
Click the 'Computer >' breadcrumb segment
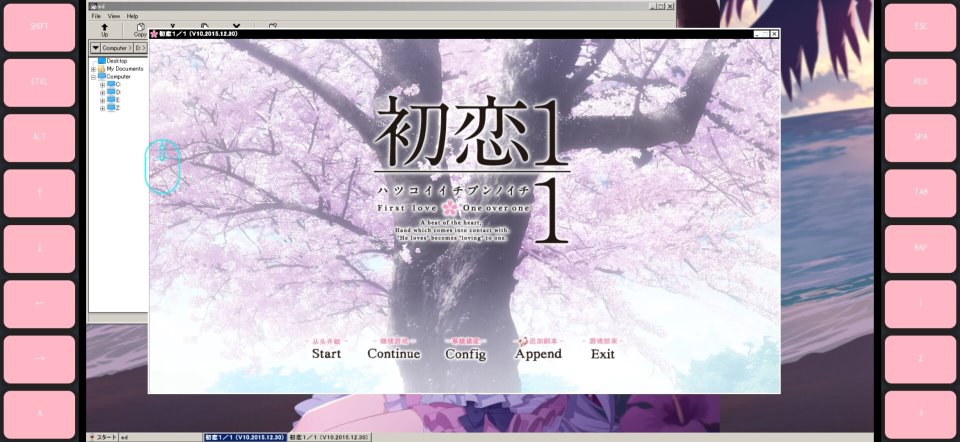point(117,48)
